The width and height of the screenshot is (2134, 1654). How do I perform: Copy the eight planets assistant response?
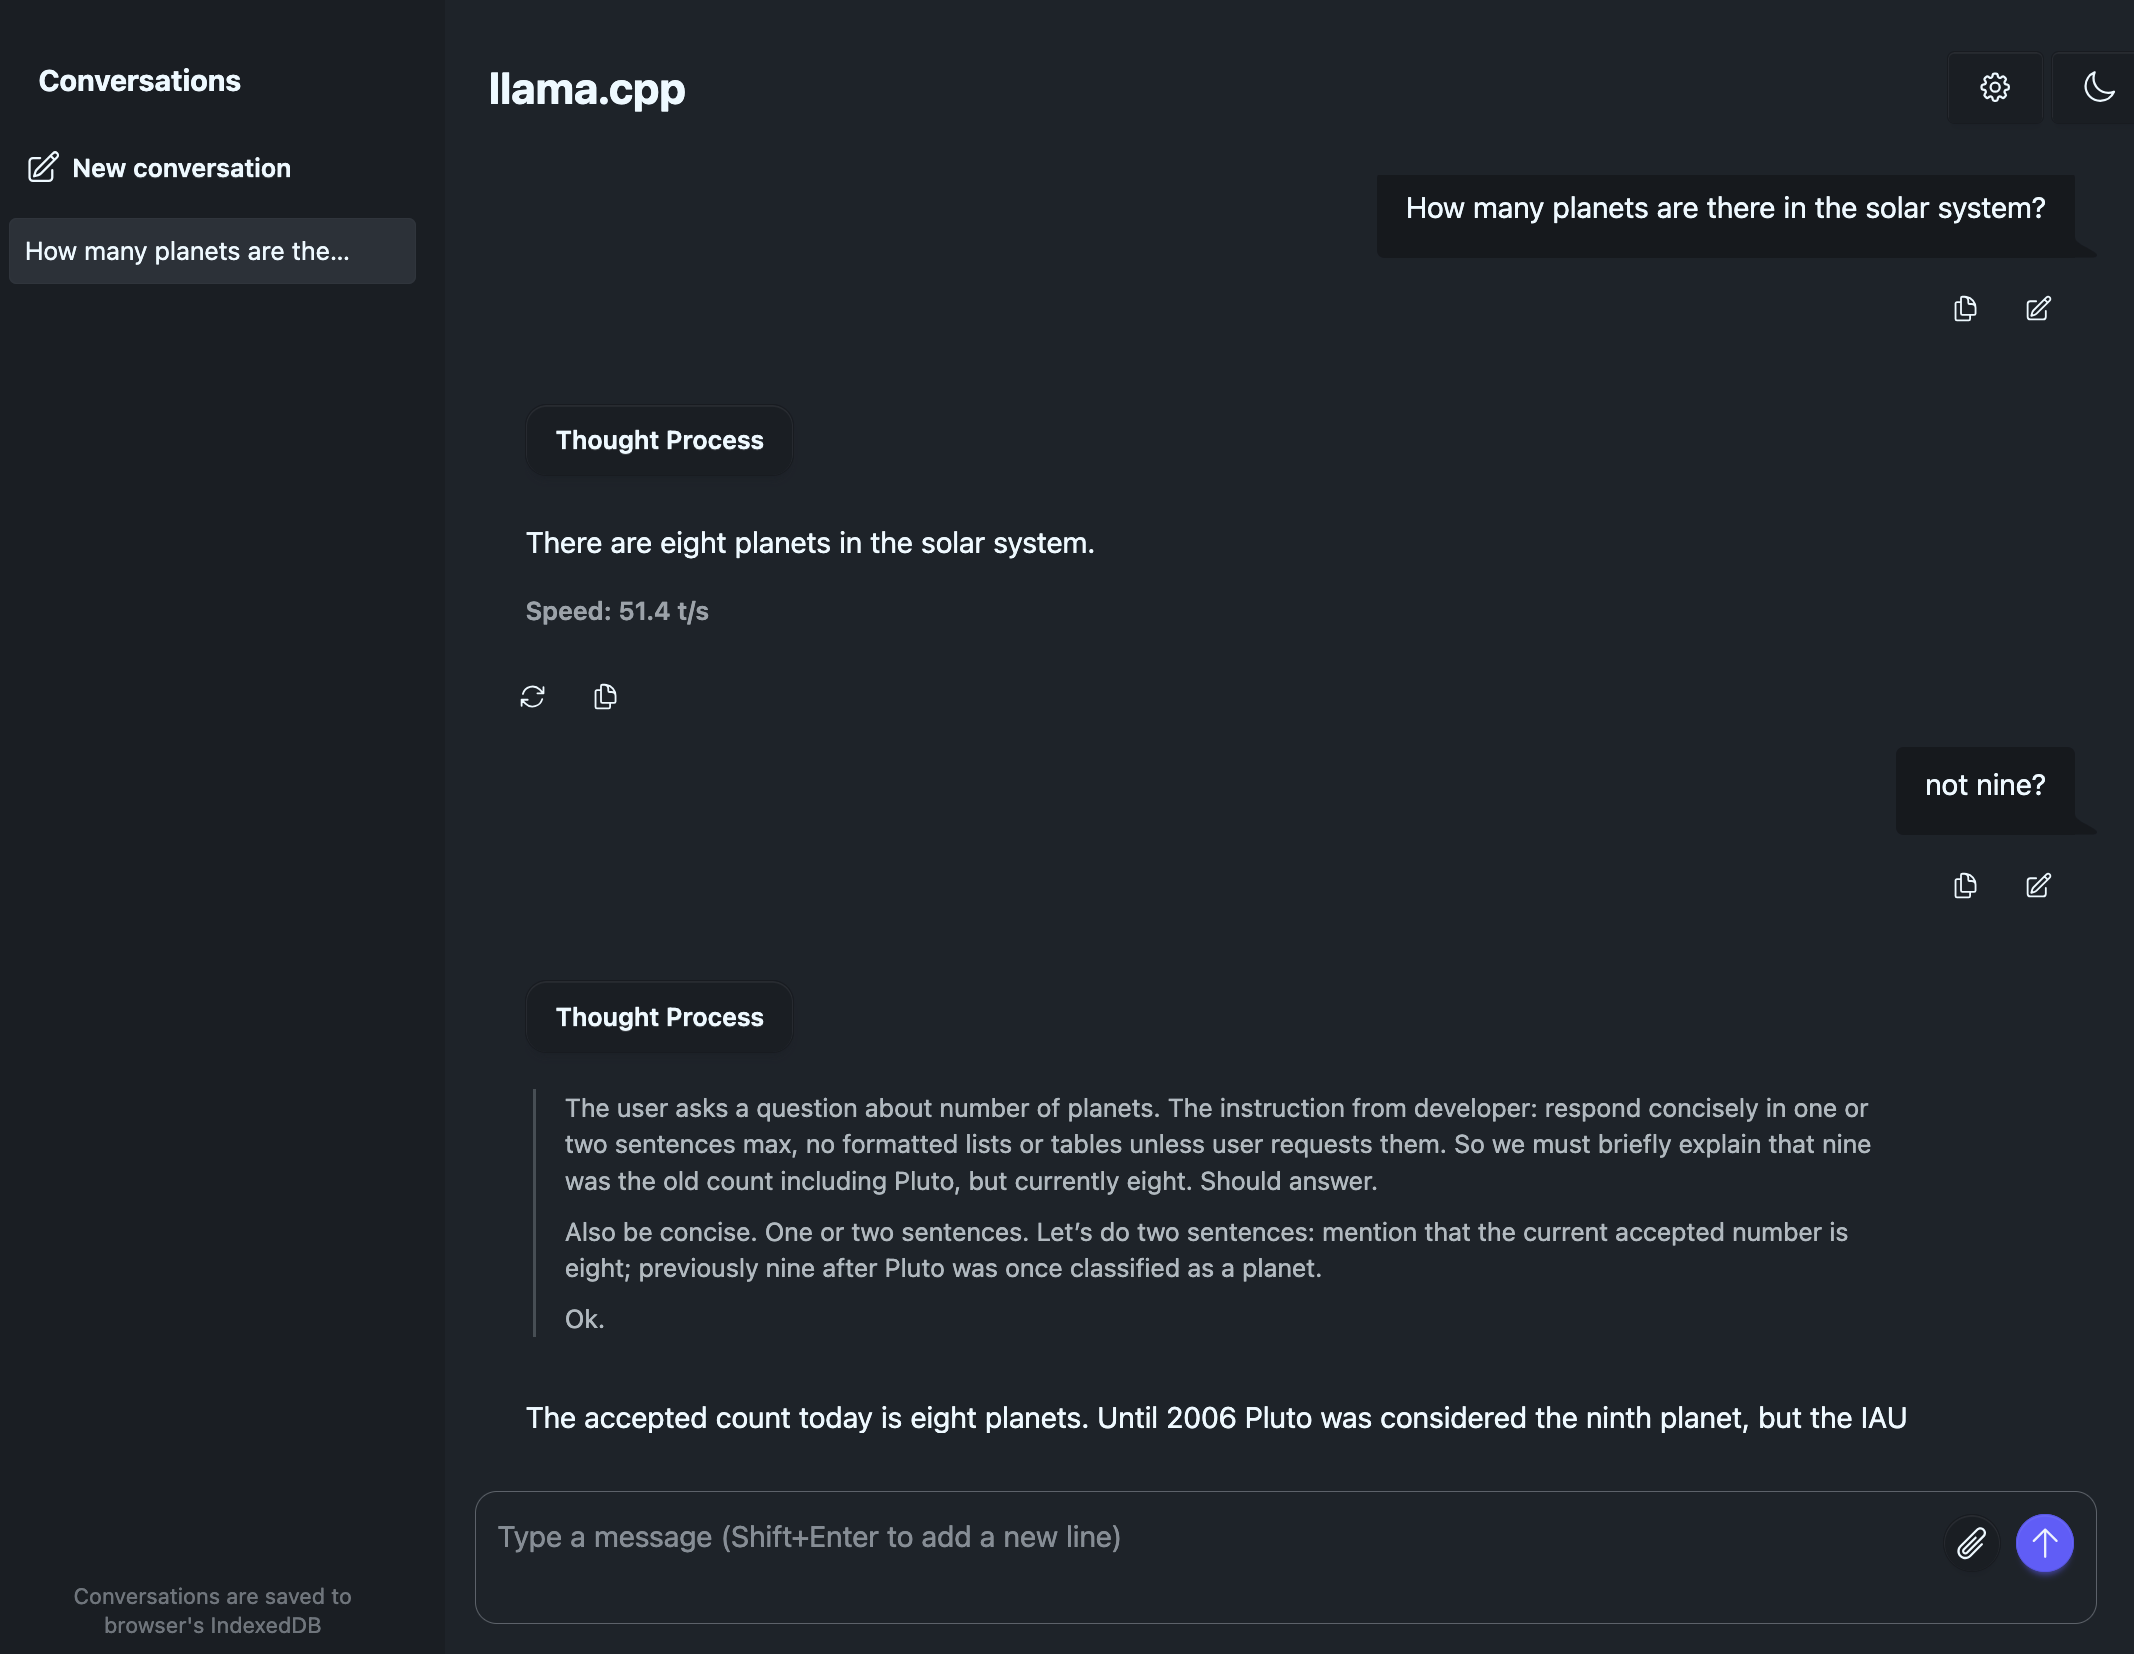[x=605, y=697]
